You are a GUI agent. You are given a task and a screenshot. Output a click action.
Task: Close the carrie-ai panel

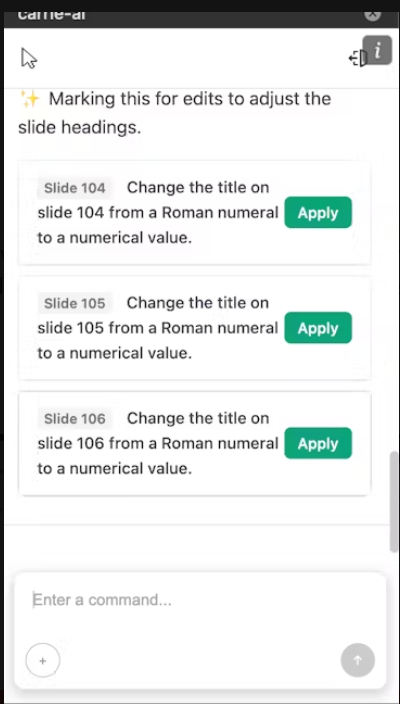pyautogui.click(x=372, y=15)
